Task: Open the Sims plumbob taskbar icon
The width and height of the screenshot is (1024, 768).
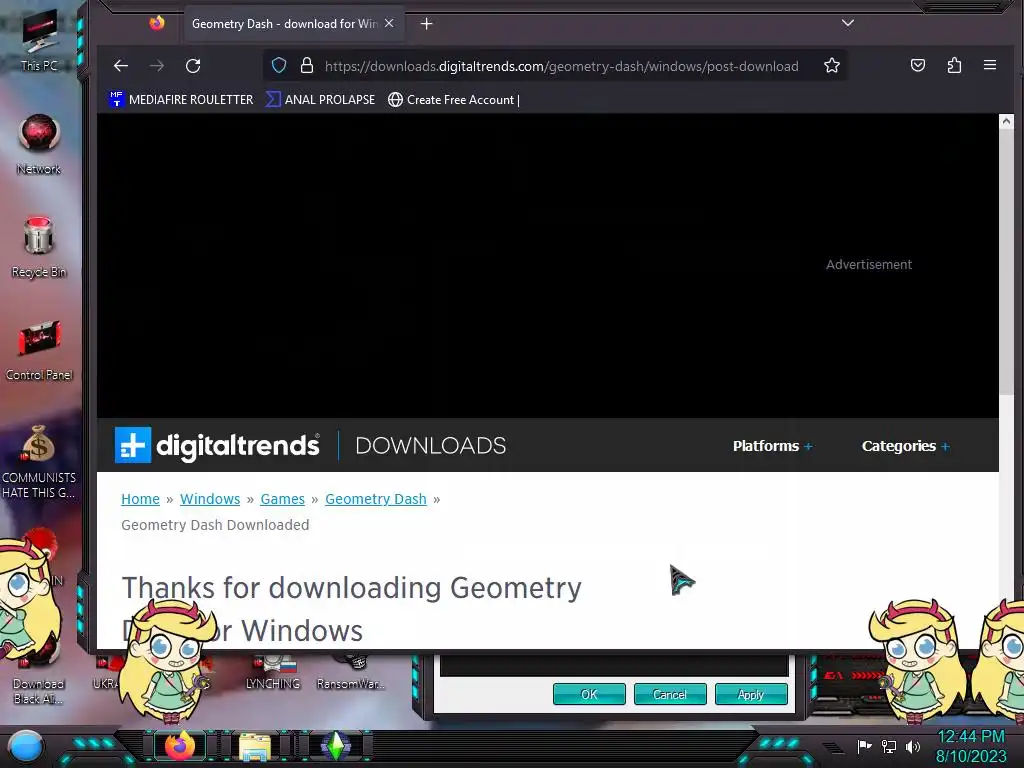Action: [x=336, y=746]
